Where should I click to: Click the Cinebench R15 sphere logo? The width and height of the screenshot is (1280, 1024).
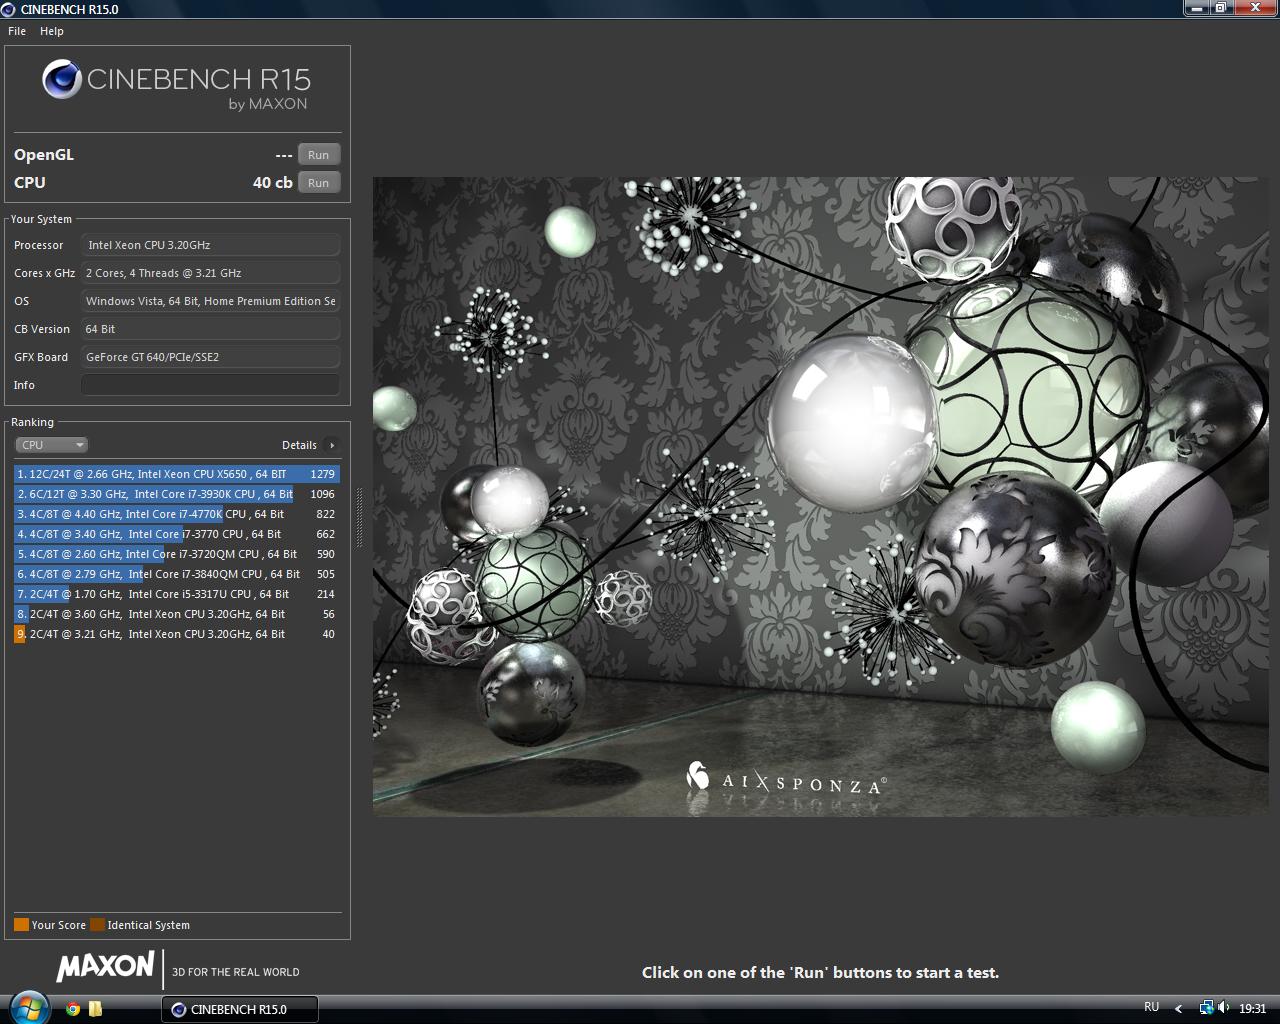click(62, 80)
